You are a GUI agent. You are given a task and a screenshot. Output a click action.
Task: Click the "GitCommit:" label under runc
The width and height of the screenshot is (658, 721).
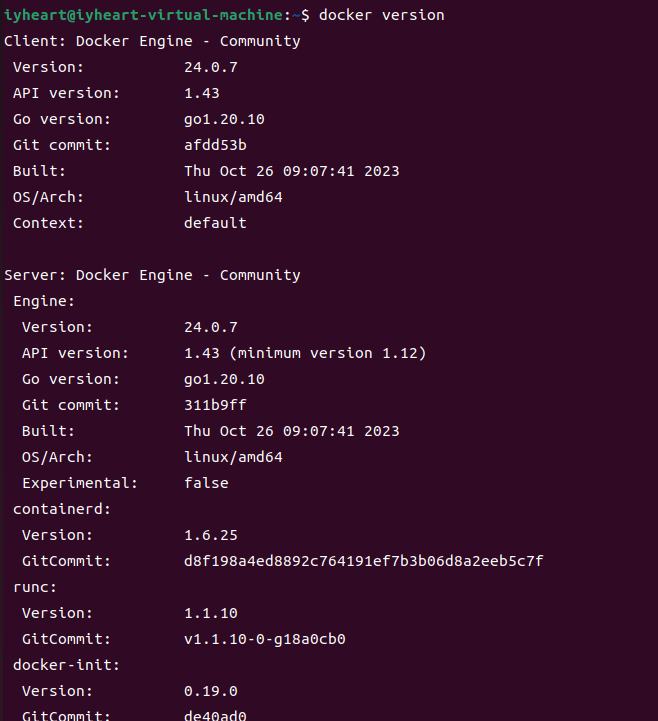click(67, 639)
